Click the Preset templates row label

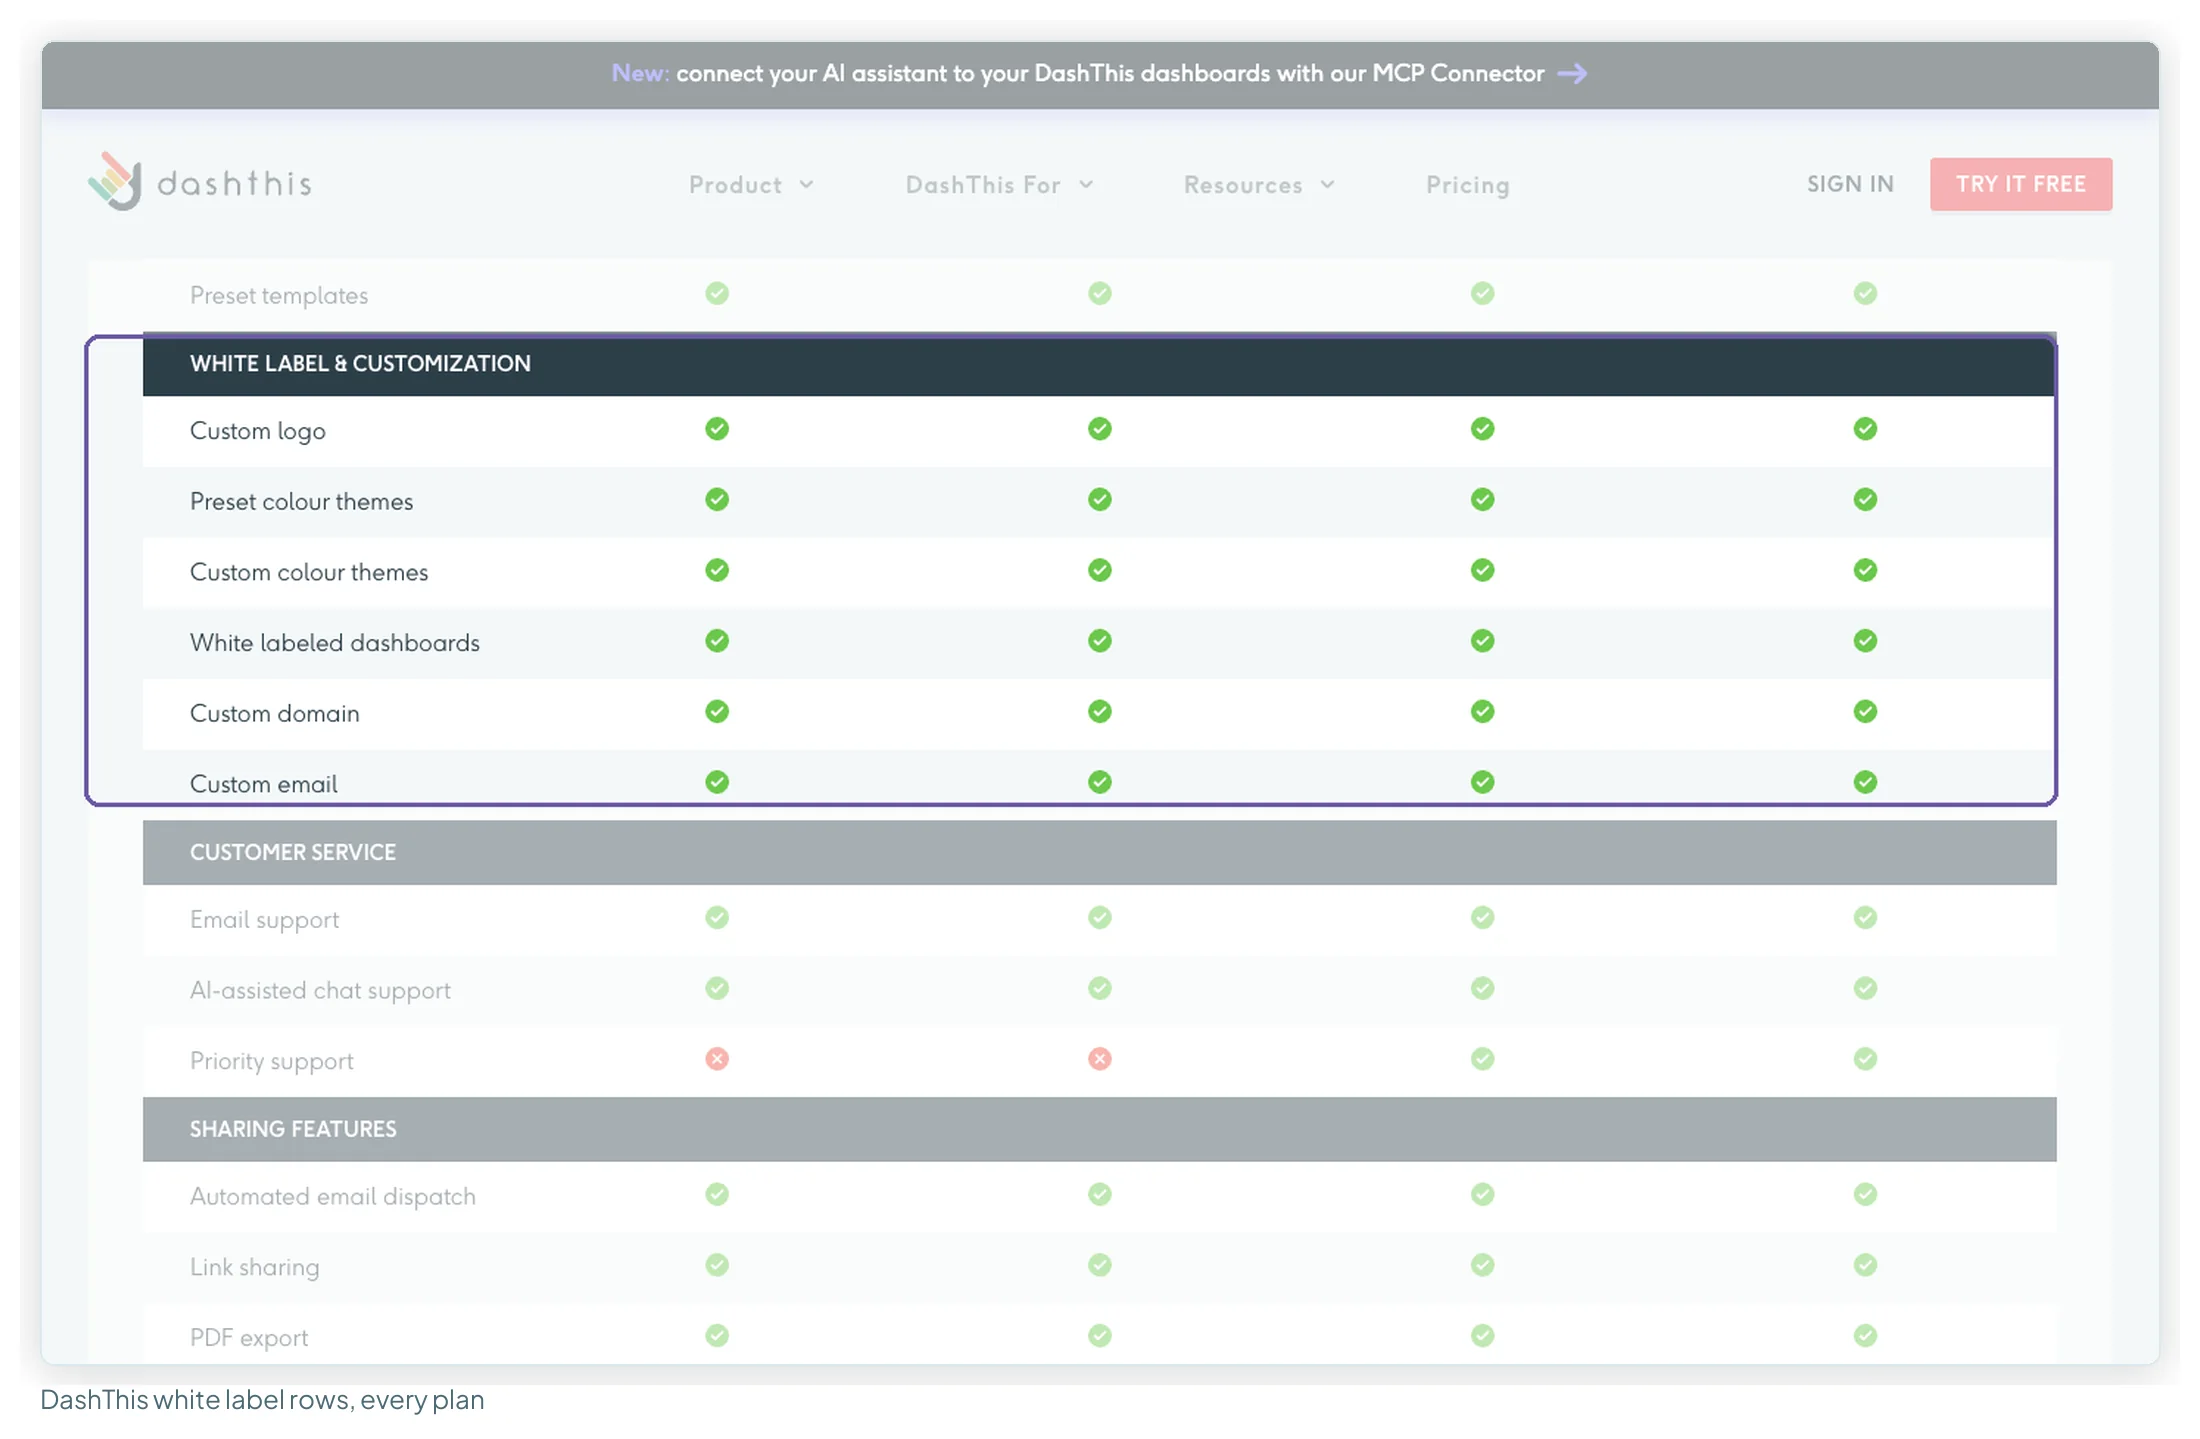(279, 296)
